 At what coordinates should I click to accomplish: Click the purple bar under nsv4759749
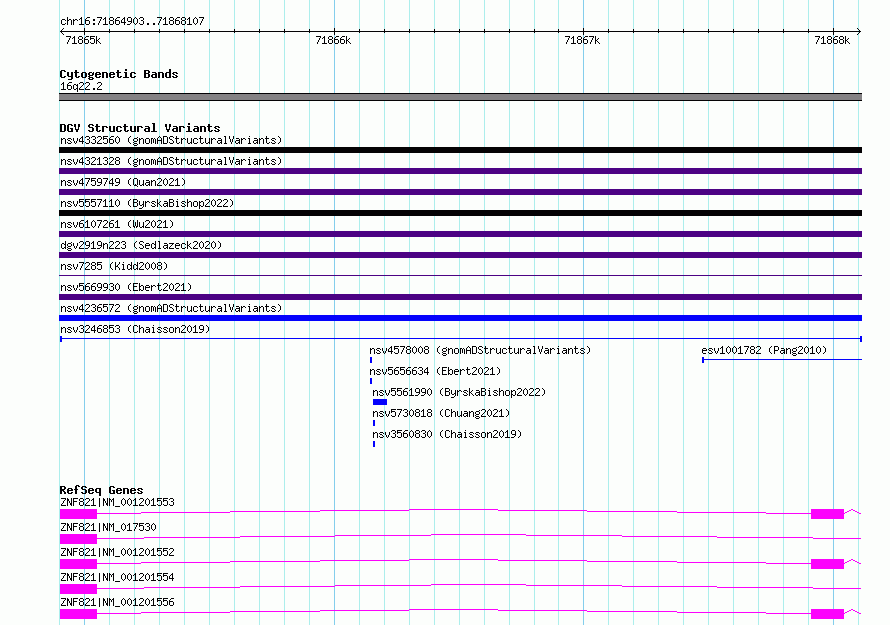click(x=460, y=192)
